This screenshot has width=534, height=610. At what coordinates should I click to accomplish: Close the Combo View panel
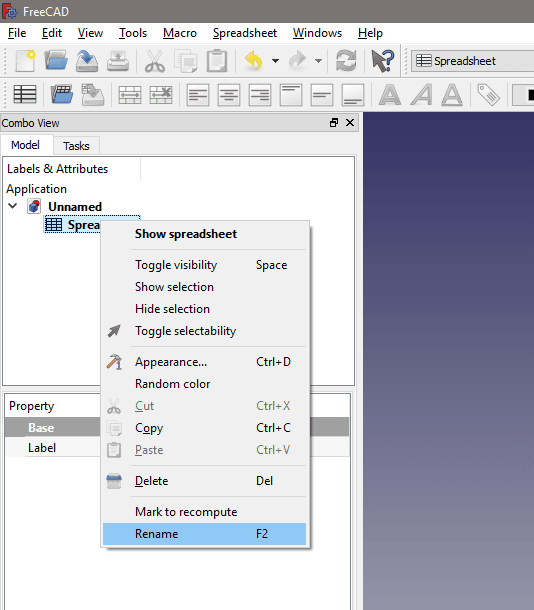coord(350,123)
